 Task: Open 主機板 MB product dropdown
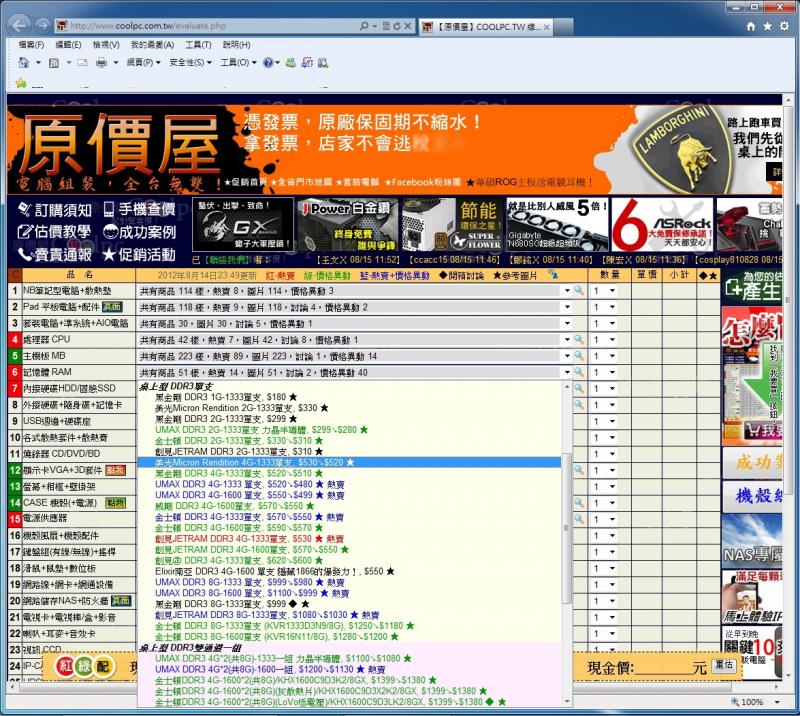pos(567,356)
